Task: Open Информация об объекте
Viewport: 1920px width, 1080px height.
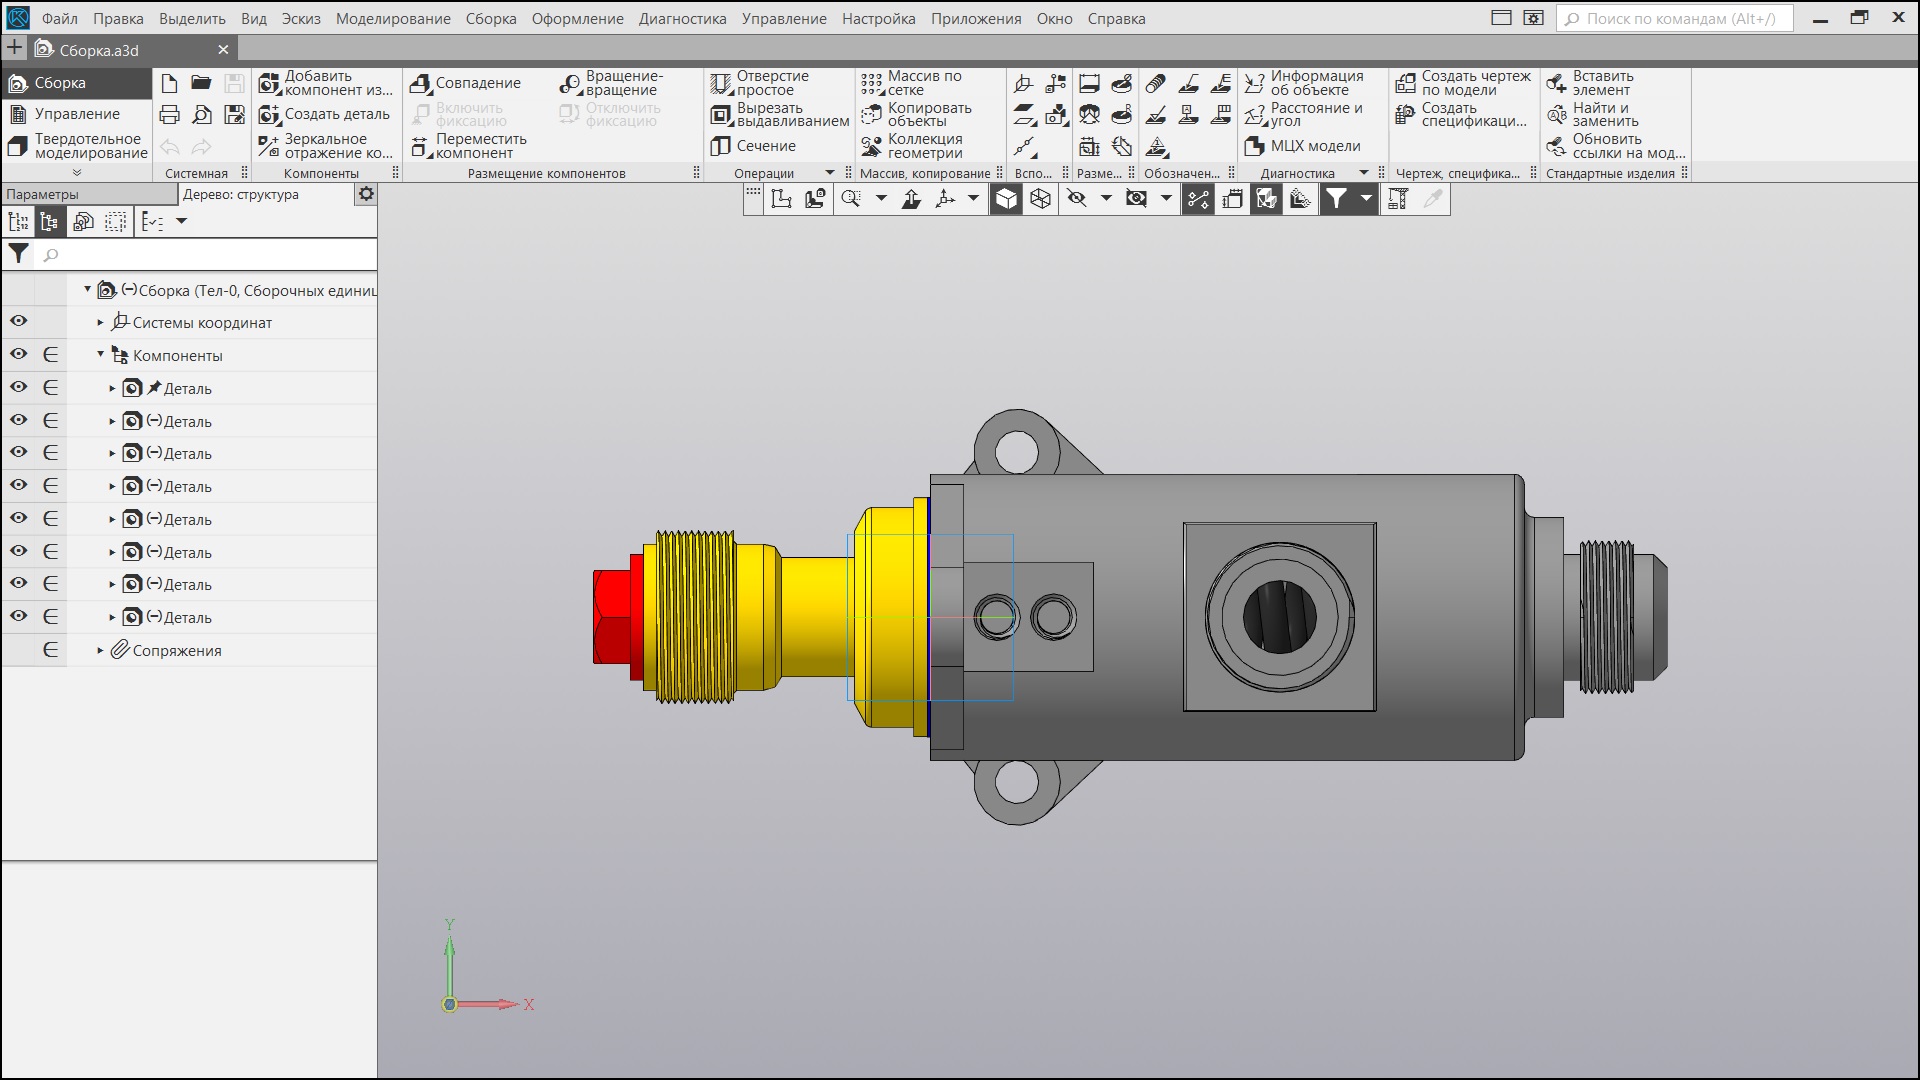Action: [1304, 83]
